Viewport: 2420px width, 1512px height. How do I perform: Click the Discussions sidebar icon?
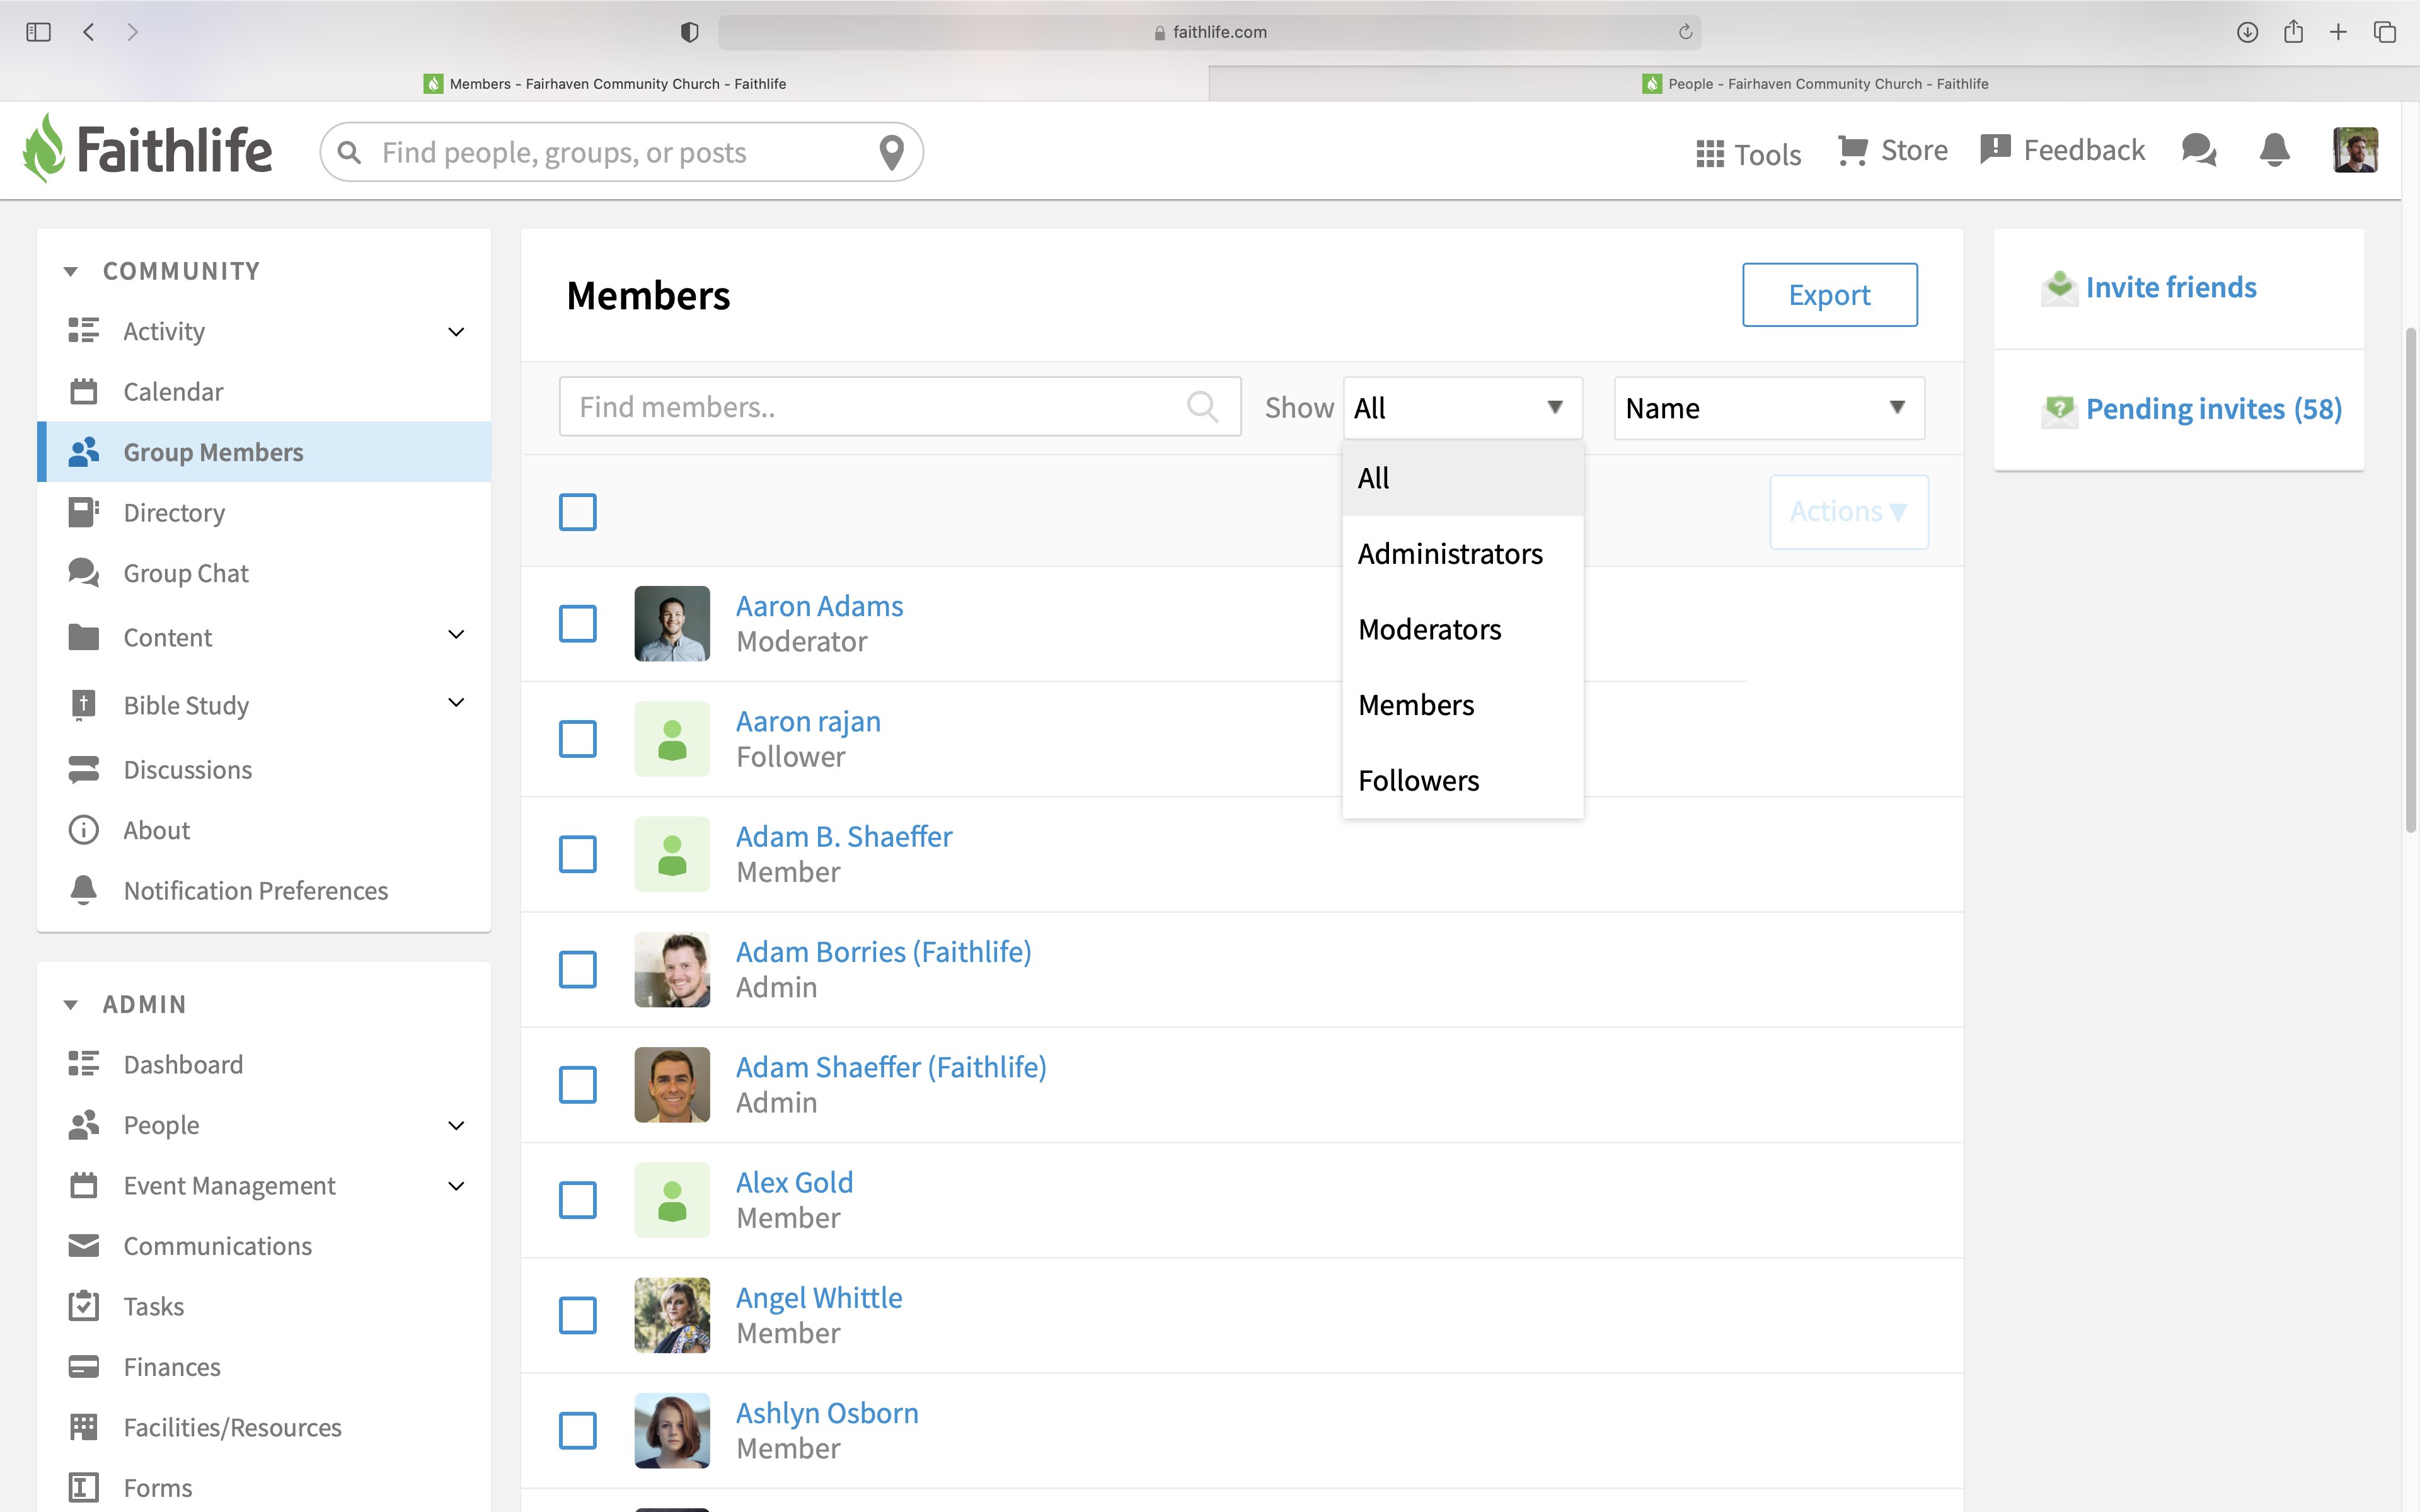[84, 769]
